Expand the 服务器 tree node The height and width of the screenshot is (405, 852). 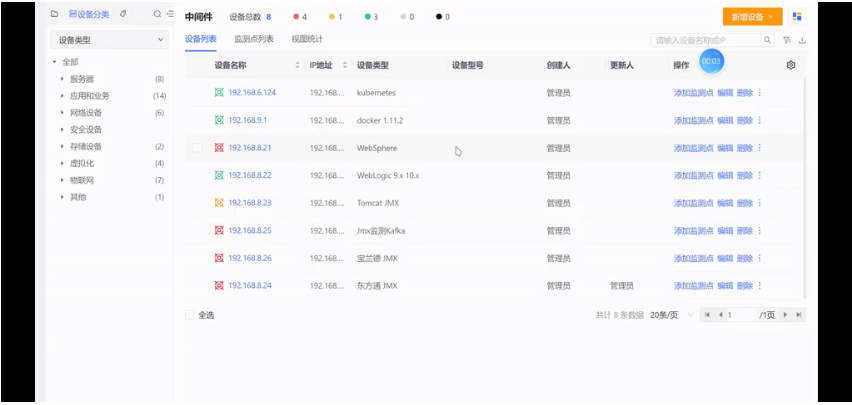[62, 79]
